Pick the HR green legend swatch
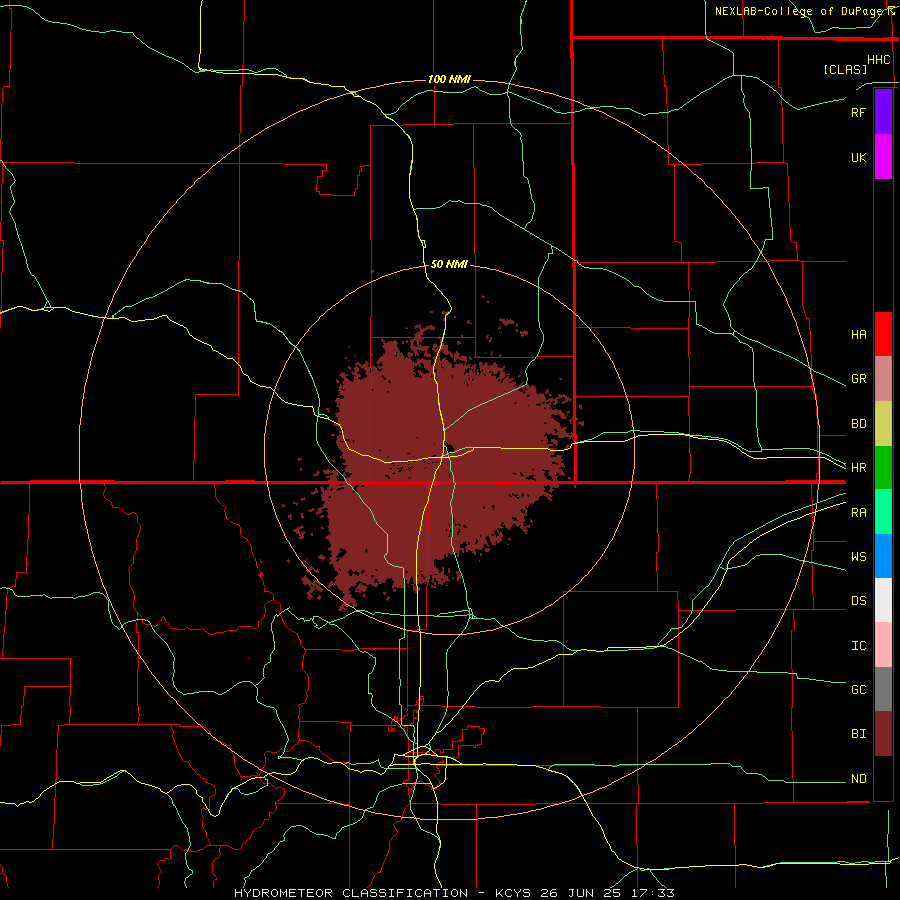900x900 pixels. (x=883, y=468)
